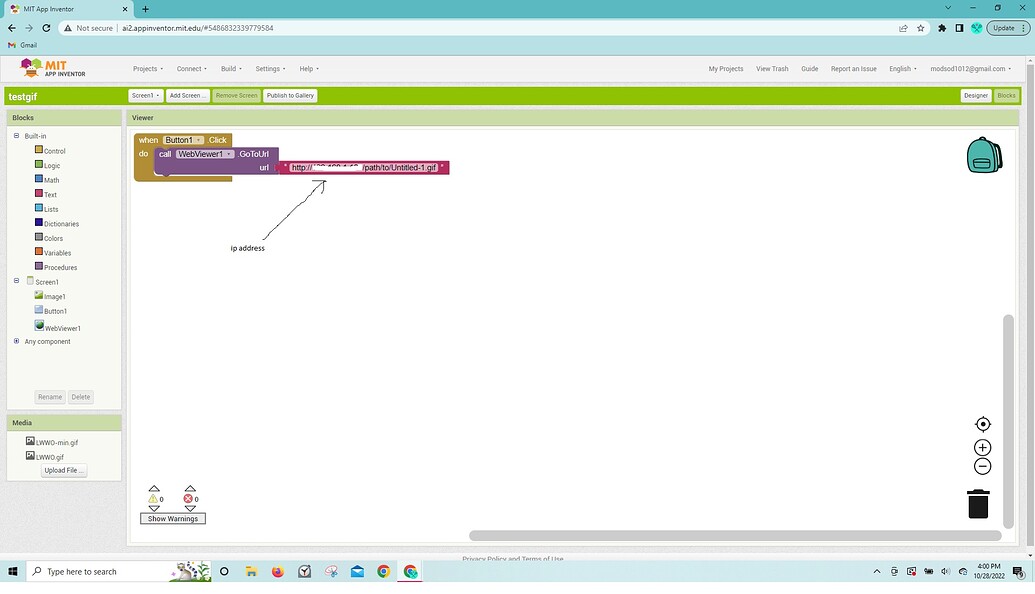
Task: Center the workspace with the target icon
Action: (x=982, y=424)
